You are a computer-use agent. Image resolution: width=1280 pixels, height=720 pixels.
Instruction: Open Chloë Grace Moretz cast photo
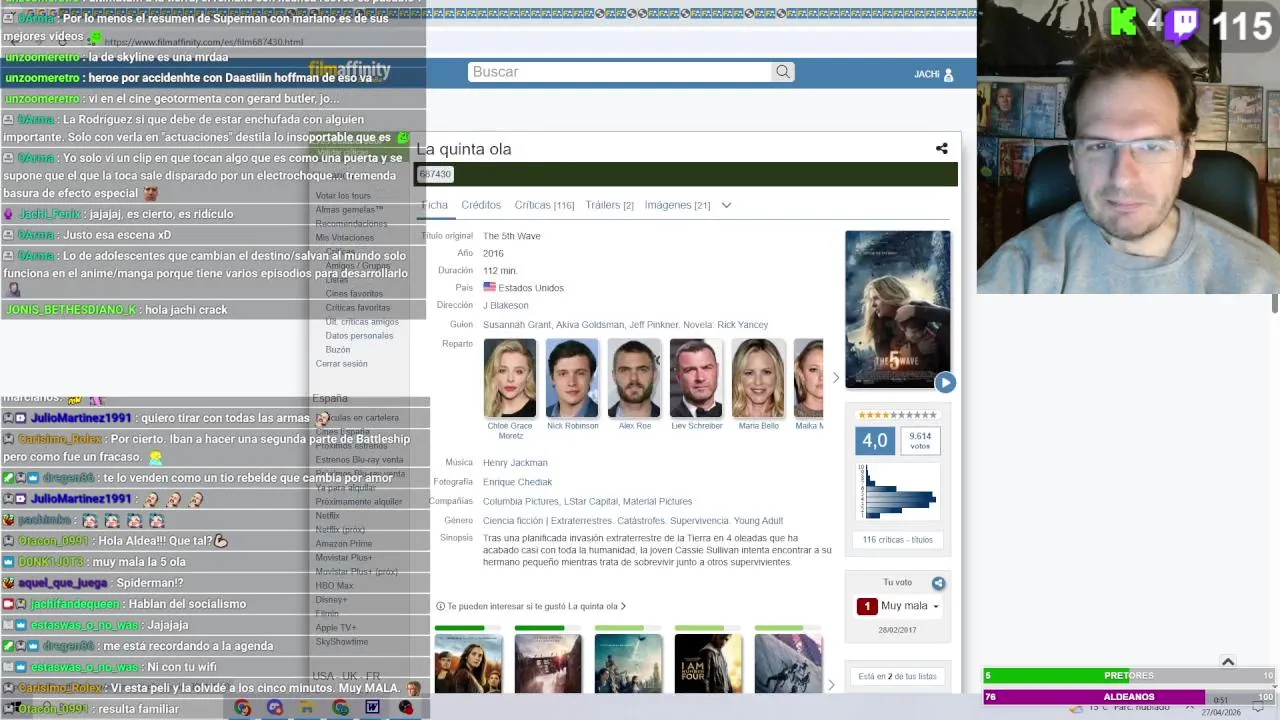coord(510,378)
